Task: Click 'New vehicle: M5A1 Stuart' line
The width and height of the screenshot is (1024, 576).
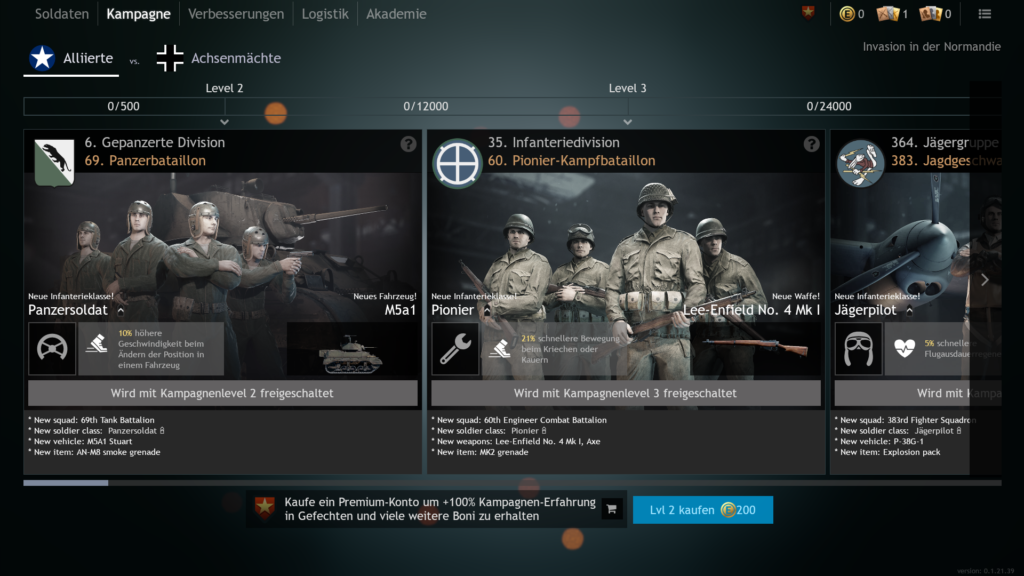Action: click(80, 441)
